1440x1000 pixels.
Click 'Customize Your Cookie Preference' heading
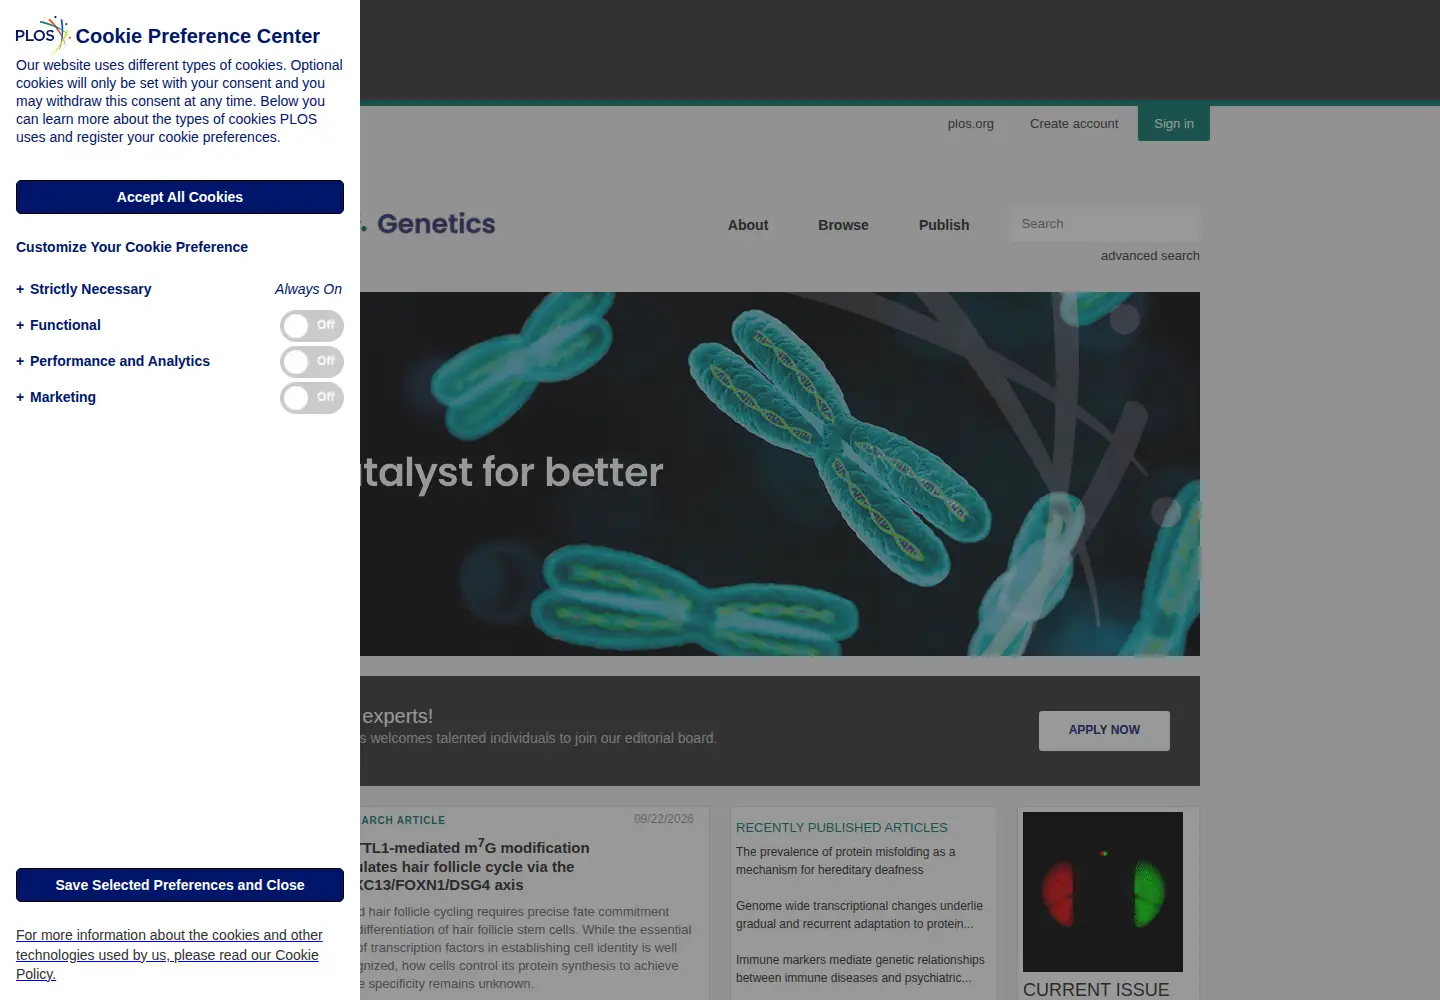pos(132,247)
